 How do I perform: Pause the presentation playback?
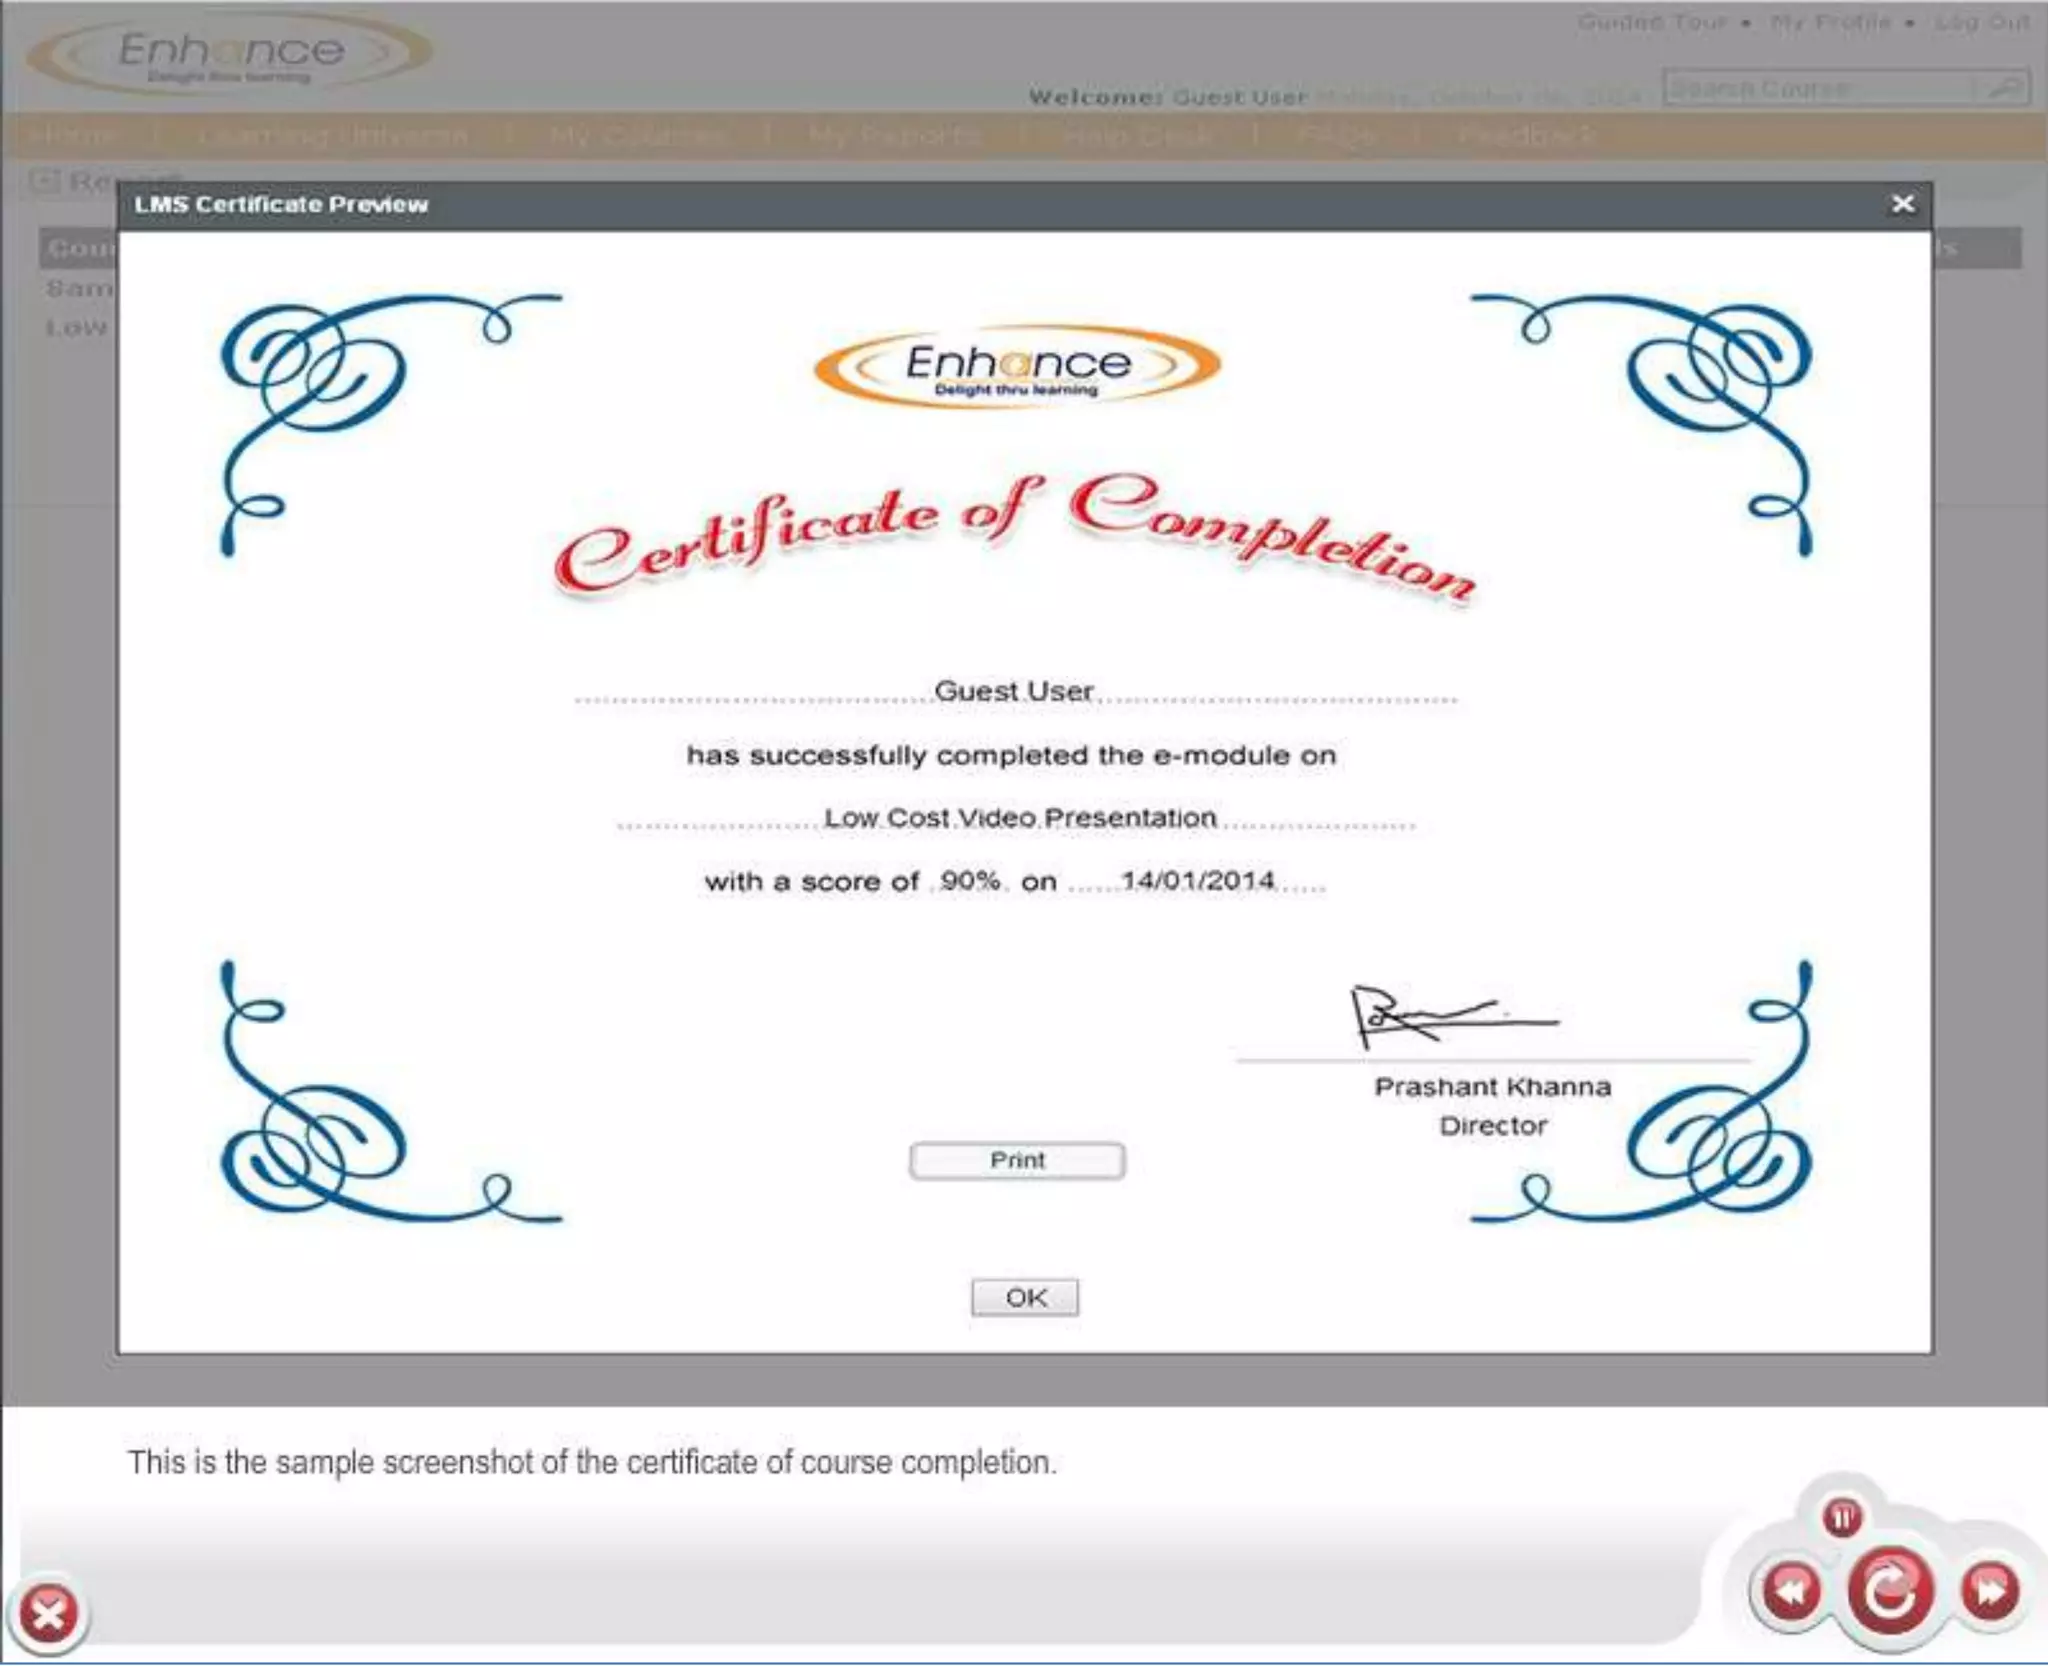coord(1842,1517)
